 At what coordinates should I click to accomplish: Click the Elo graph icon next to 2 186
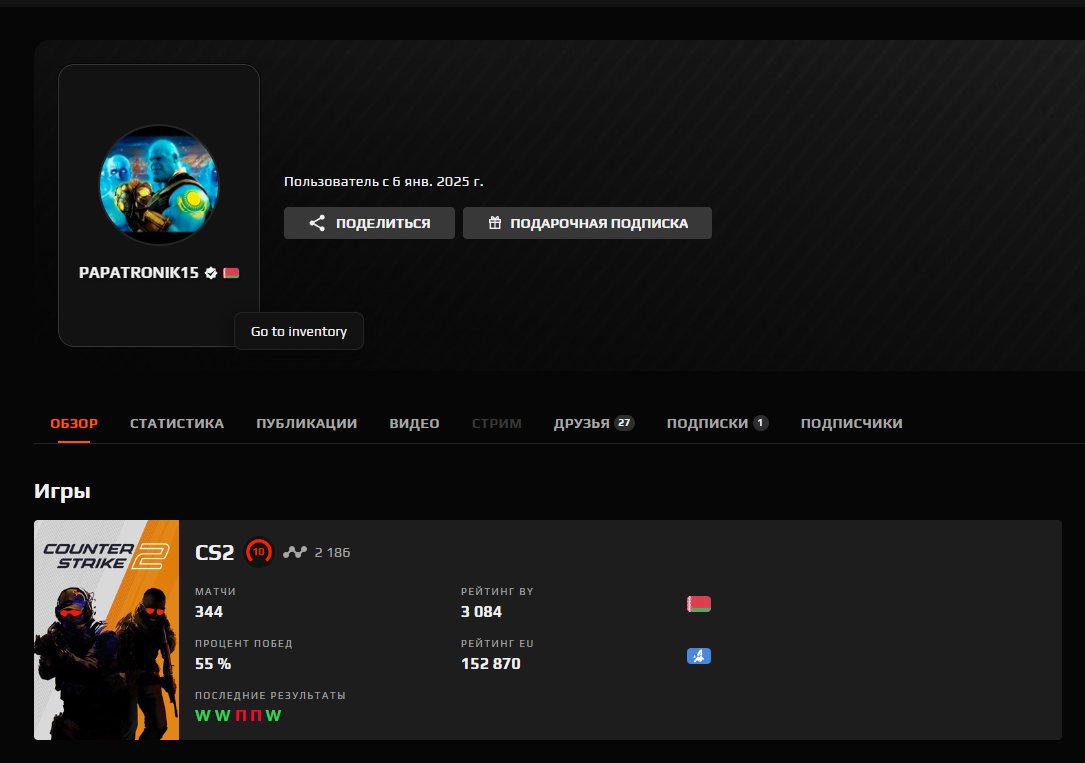coord(294,550)
